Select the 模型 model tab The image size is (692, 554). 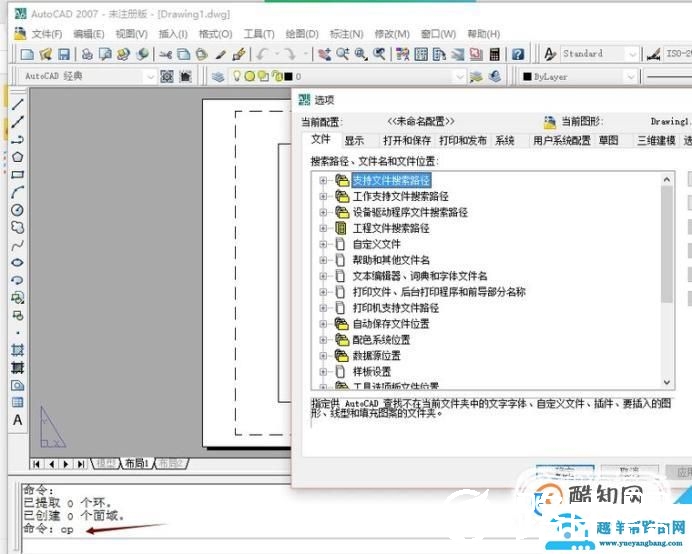click(x=106, y=463)
